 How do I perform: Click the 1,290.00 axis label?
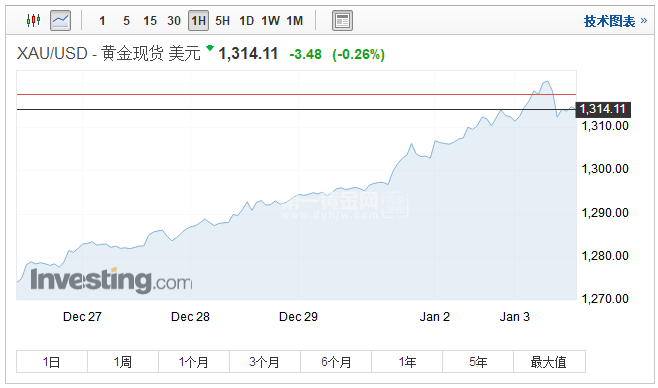605,213
